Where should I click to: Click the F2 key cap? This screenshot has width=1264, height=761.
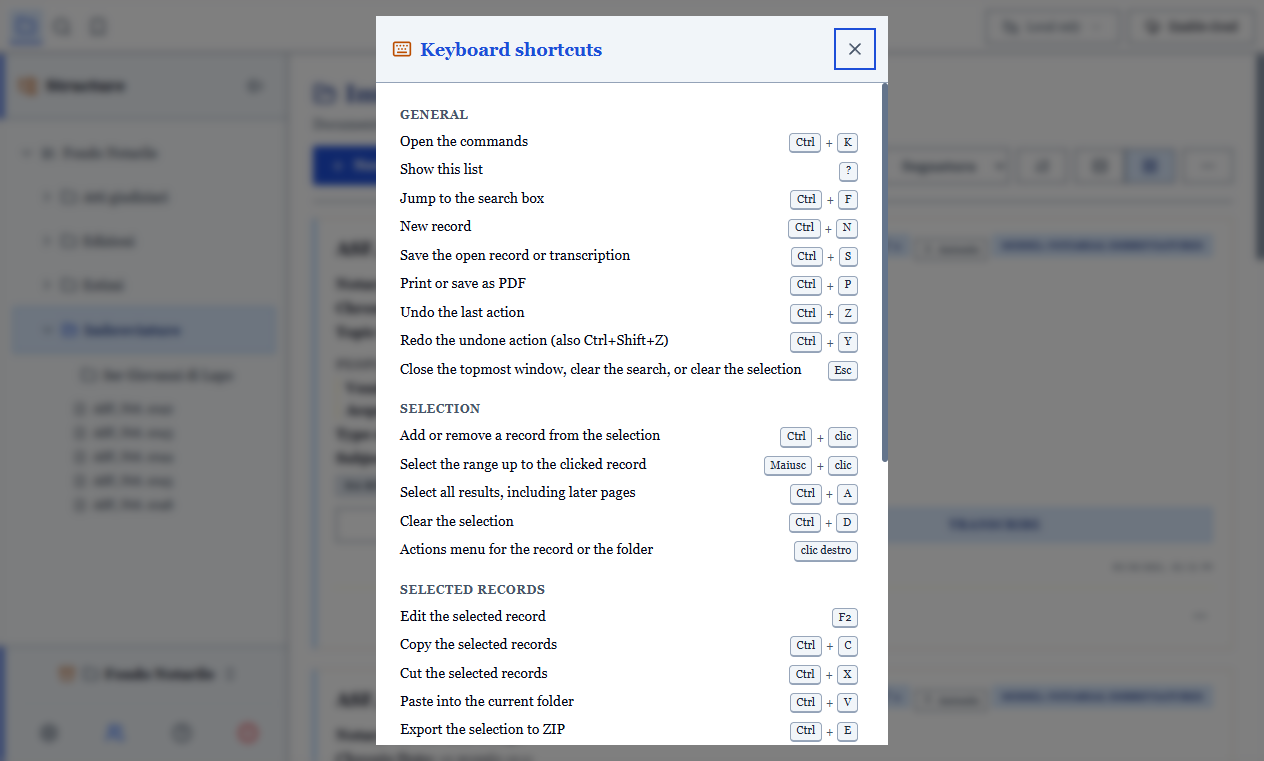pyautogui.click(x=845, y=618)
